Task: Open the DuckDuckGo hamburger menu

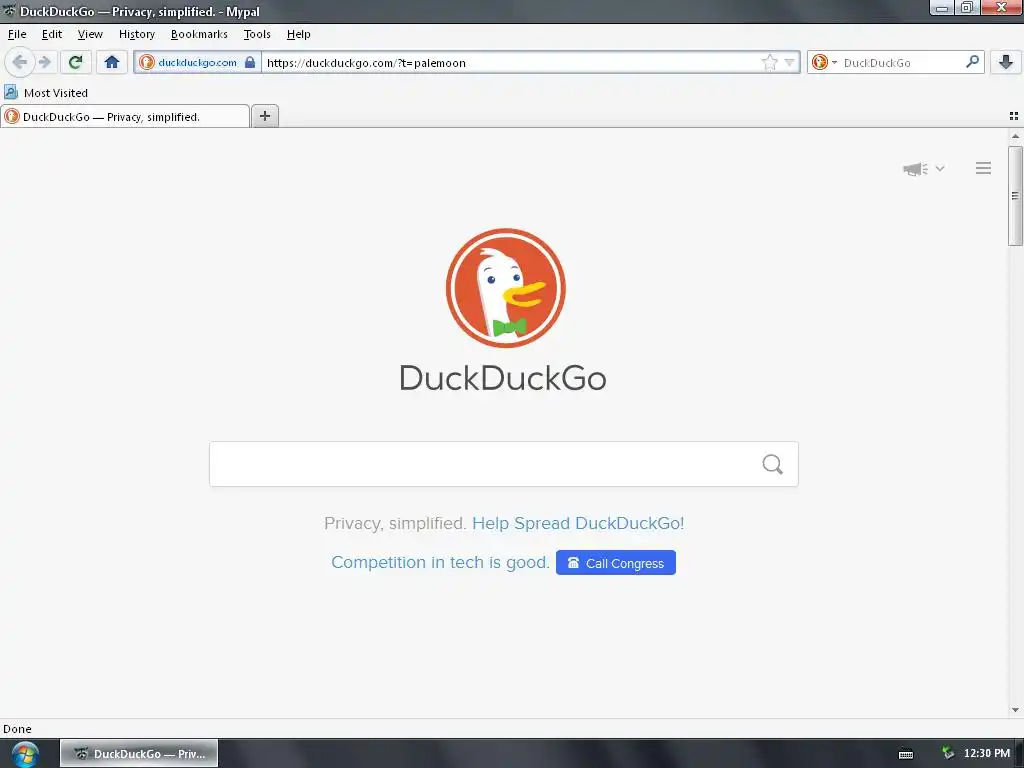Action: point(984,168)
